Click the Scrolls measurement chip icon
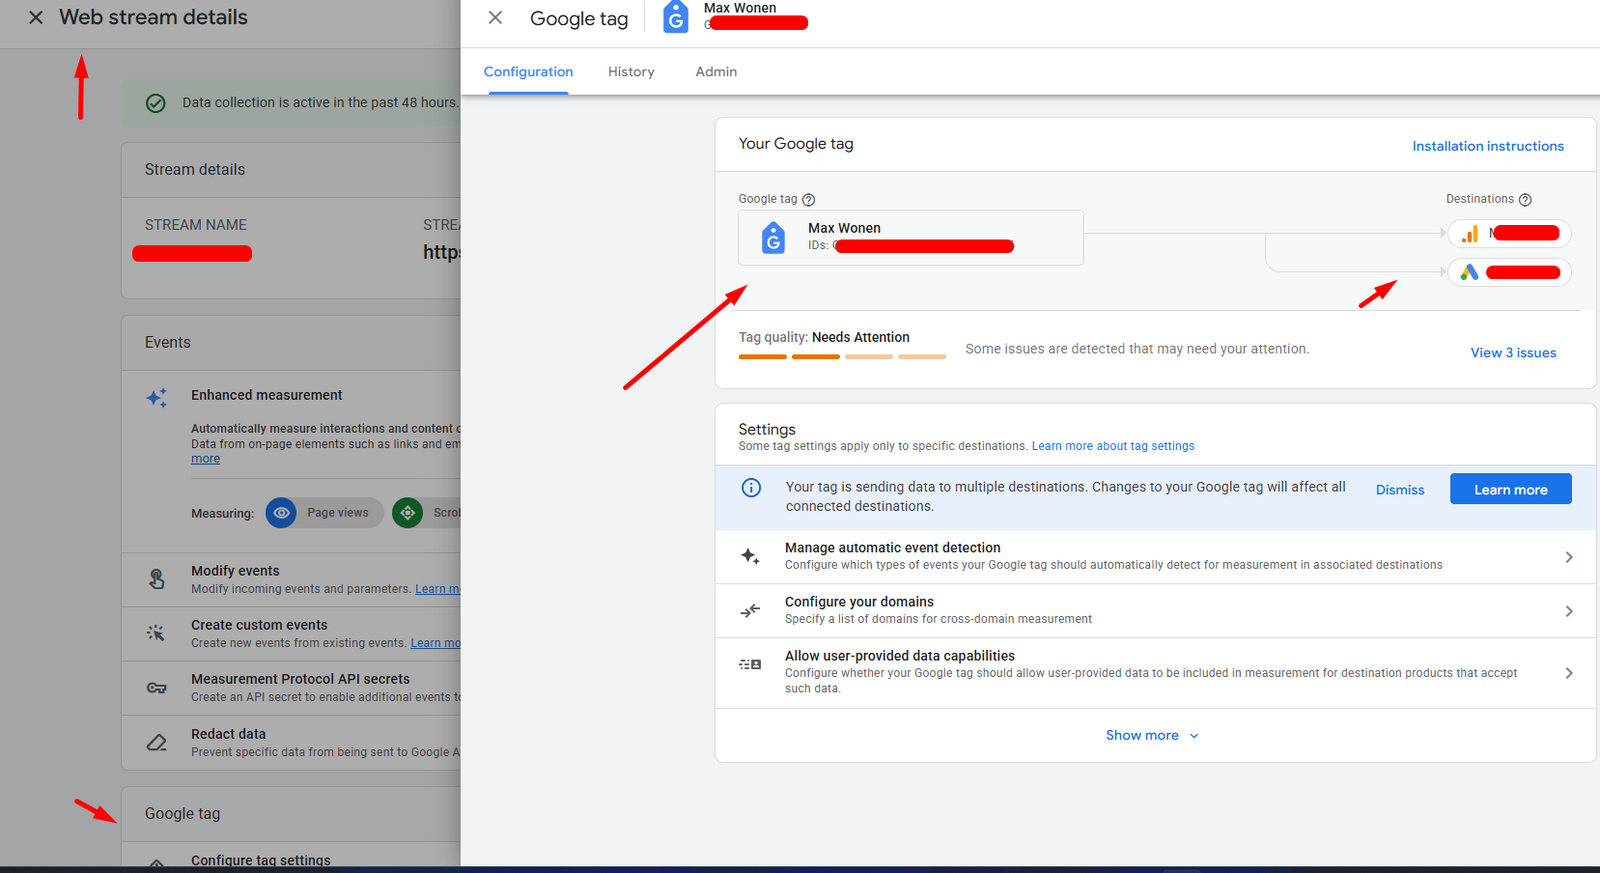1600x873 pixels. 408,513
